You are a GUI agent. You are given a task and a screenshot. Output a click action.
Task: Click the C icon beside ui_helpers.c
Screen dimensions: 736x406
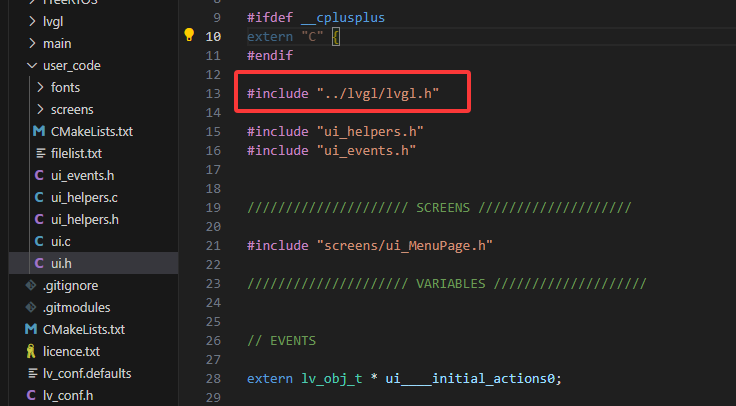pyautogui.click(x=39, y=197)
